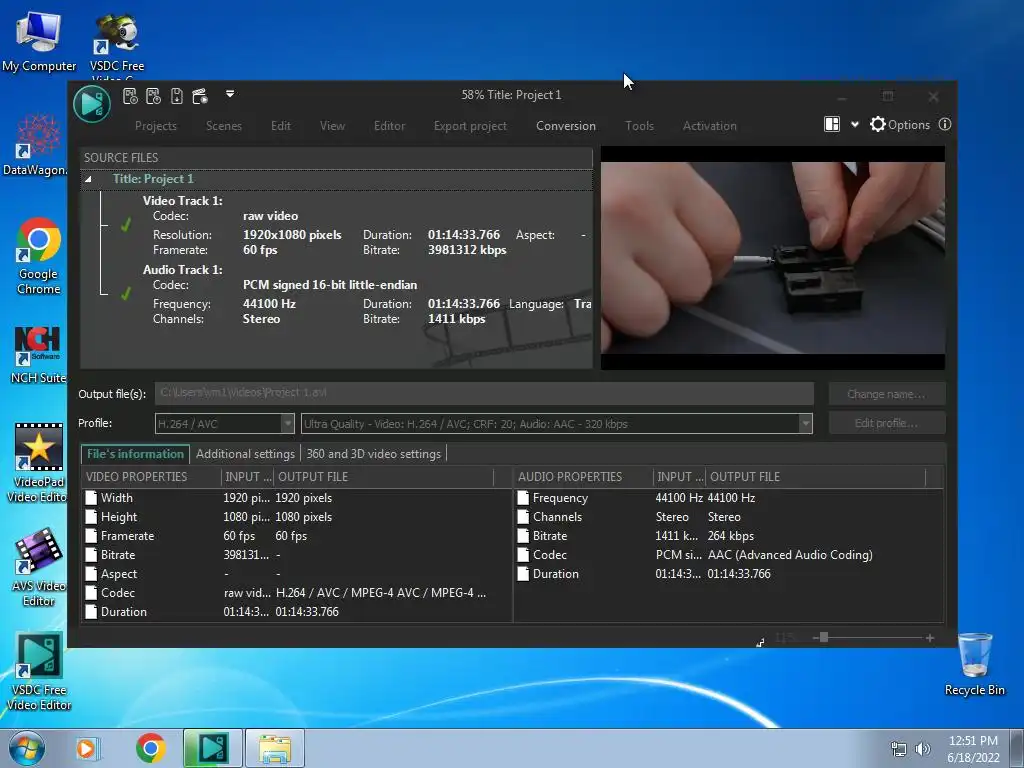
Task: Click the About information icon
Action: point(945,124)
